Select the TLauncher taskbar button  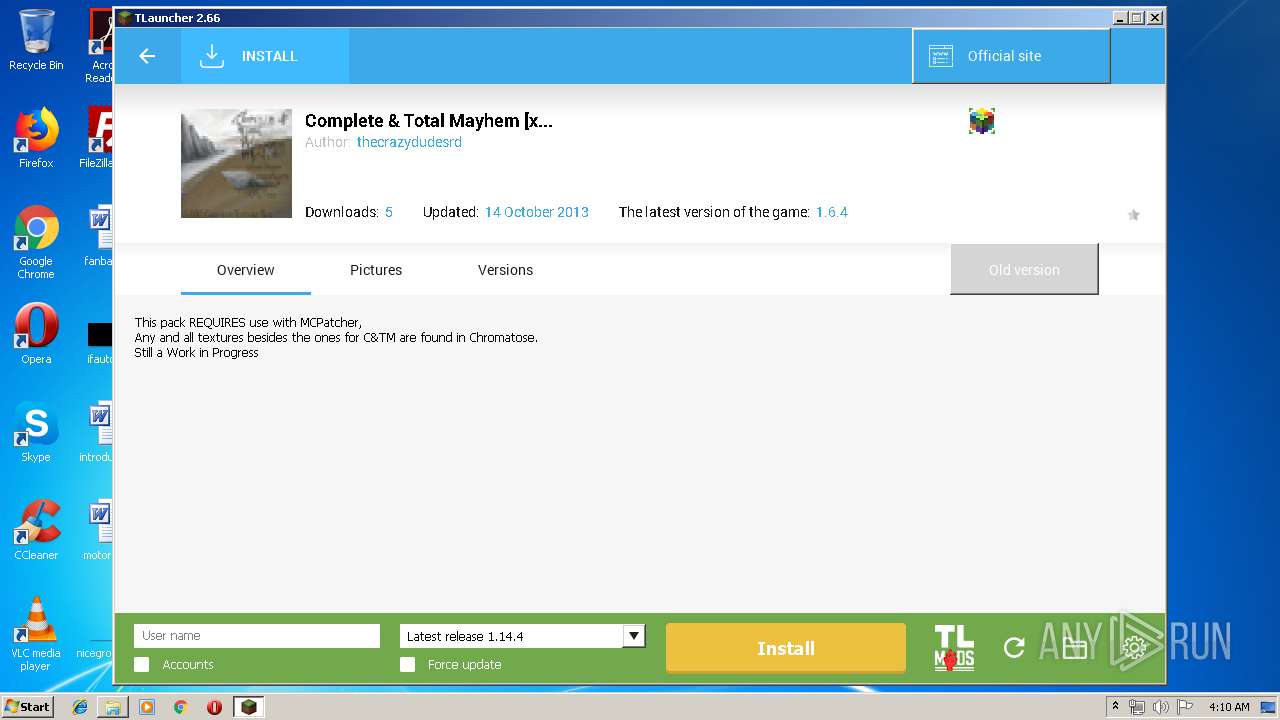pos(248,707)
